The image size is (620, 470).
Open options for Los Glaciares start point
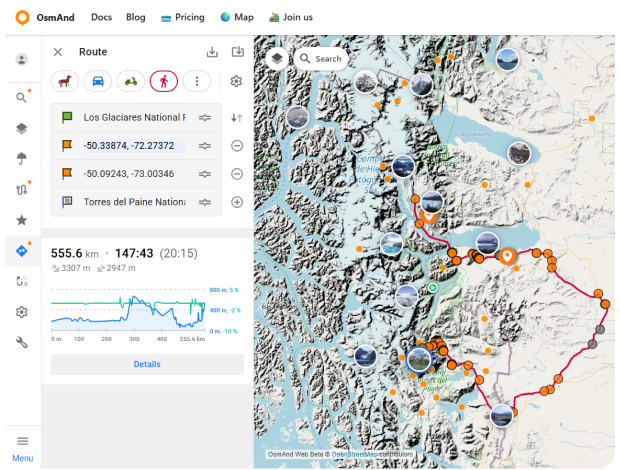tap(205, 118)
